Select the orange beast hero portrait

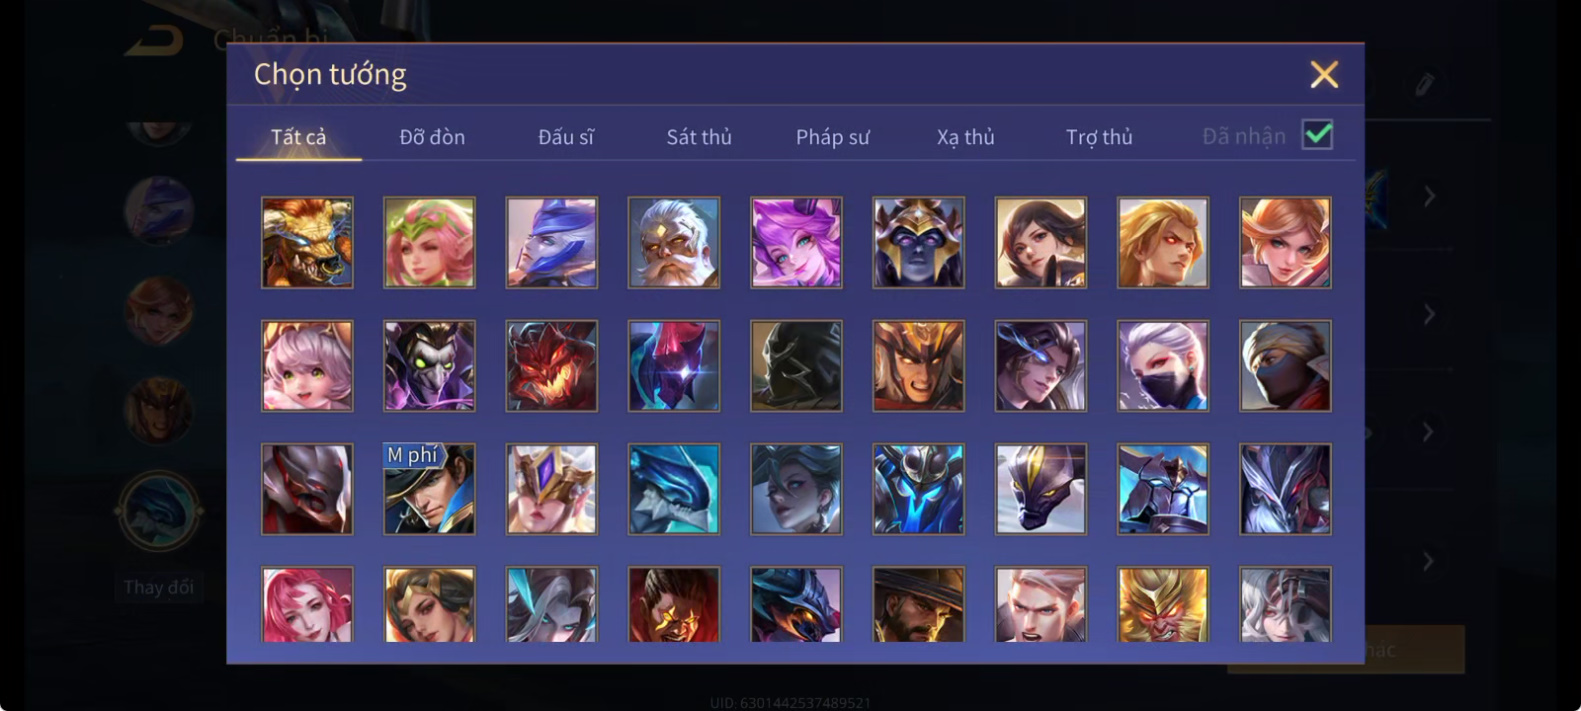tap(307, 243)
